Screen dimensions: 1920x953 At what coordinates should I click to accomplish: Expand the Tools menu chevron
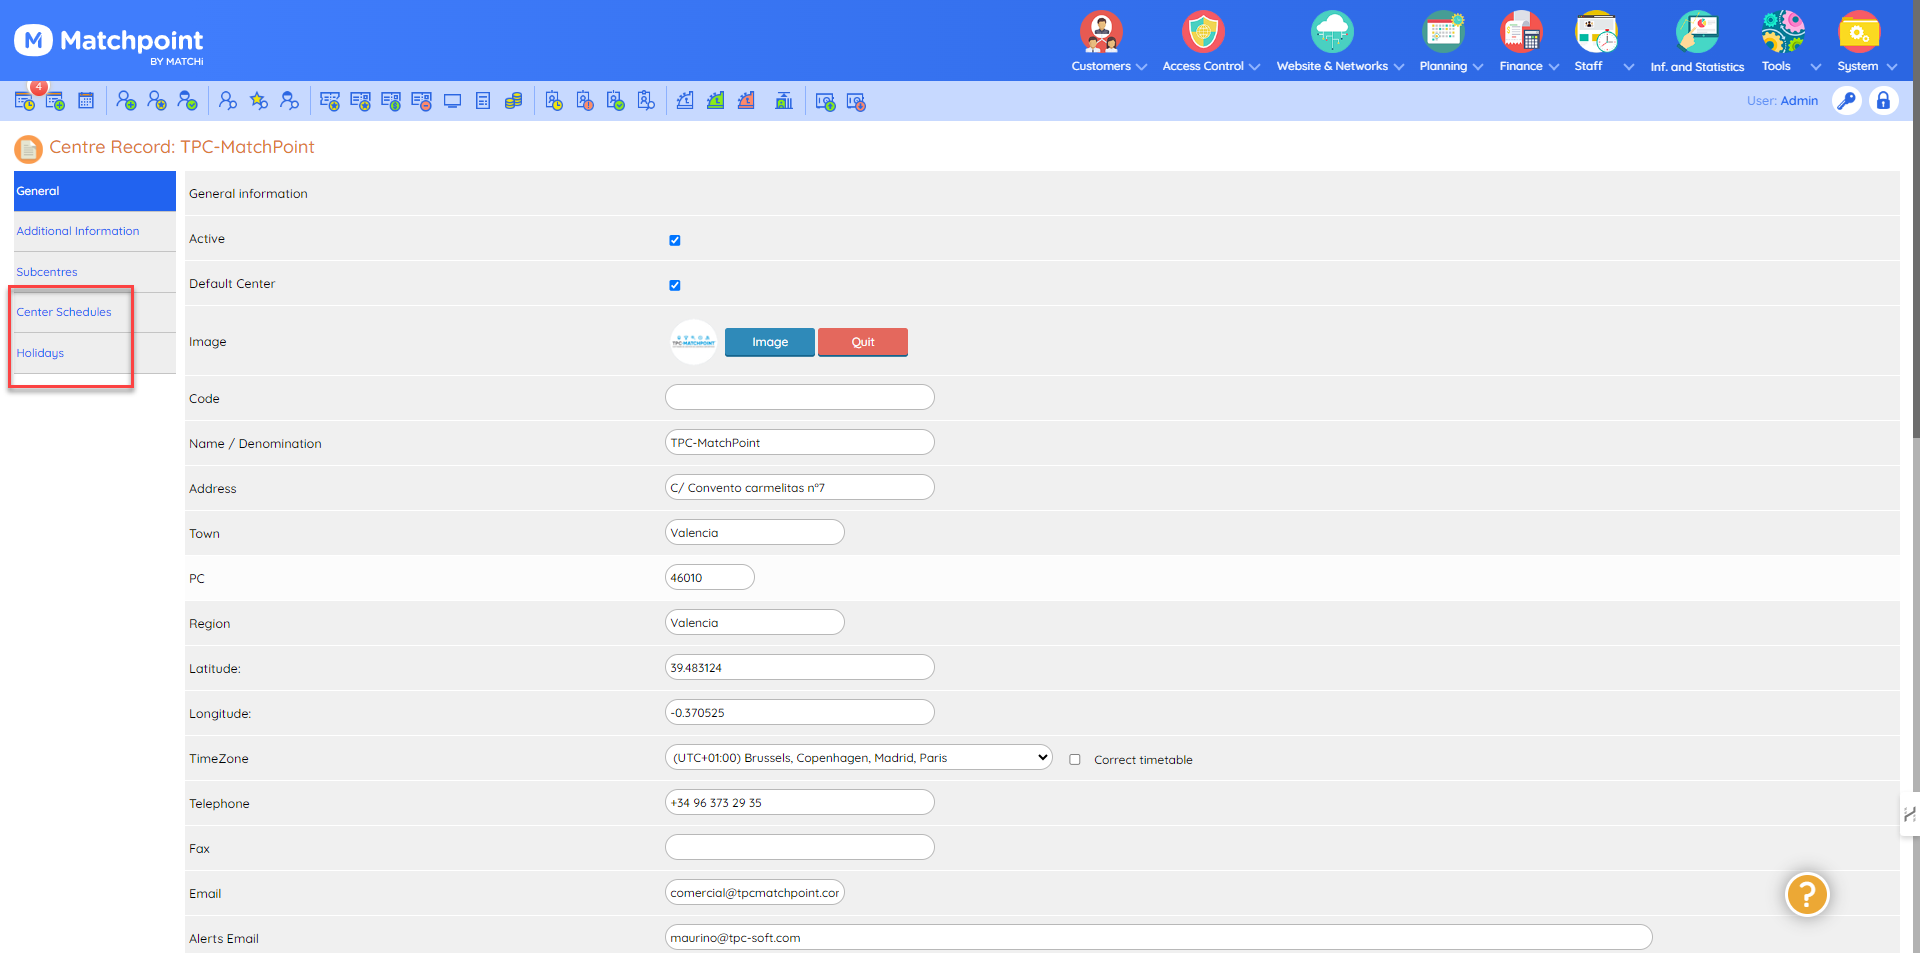pyautogui.click(x=1816, y=67)
